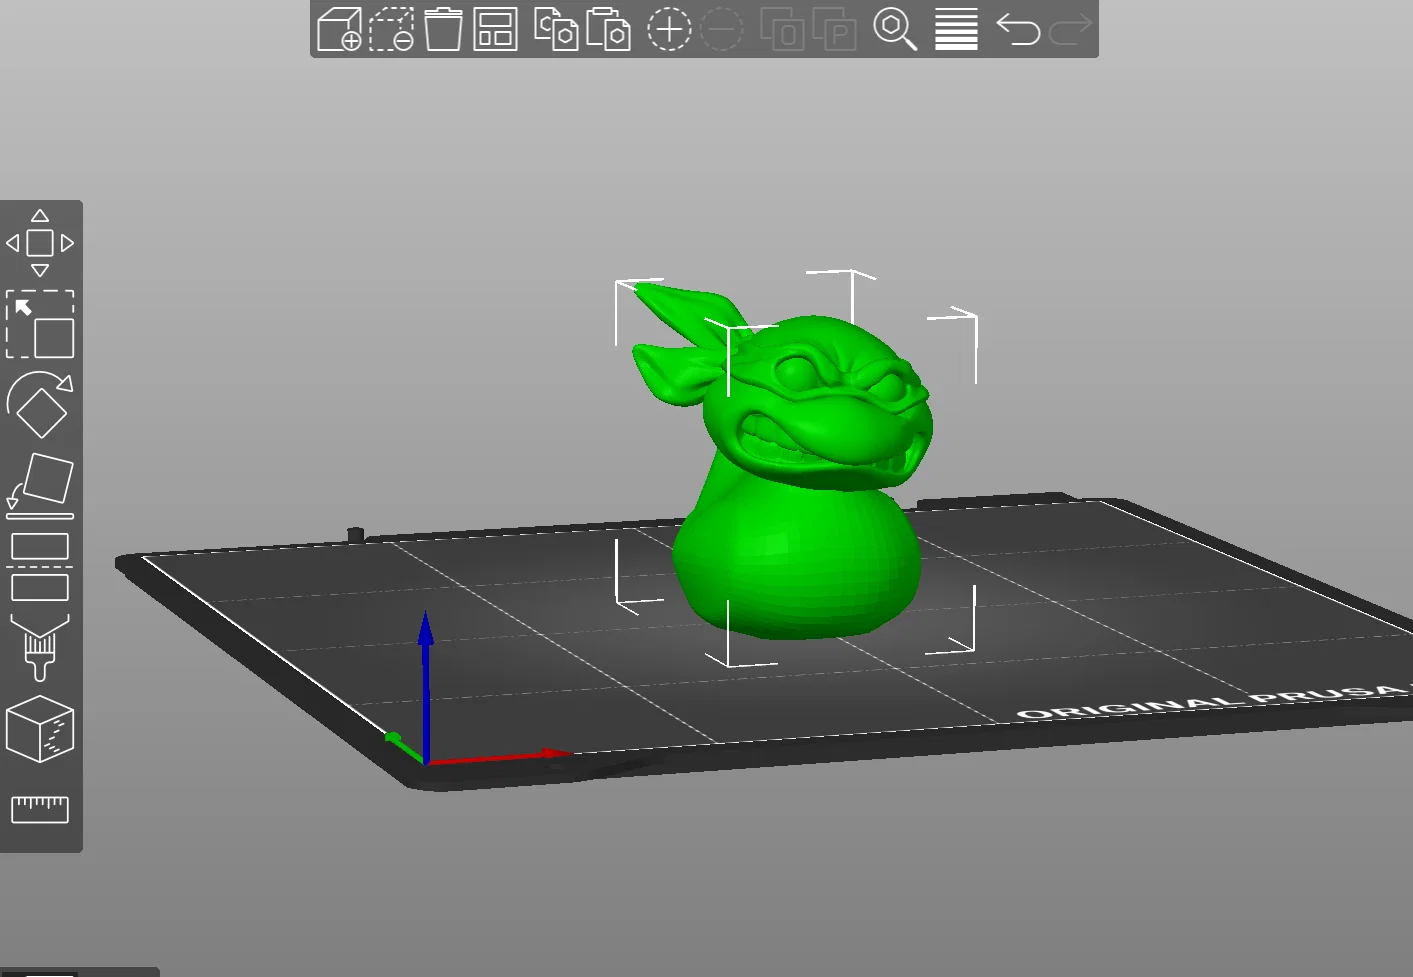1413x977 pixels.
Task: Select the Rotate tool
Action: 40,405
